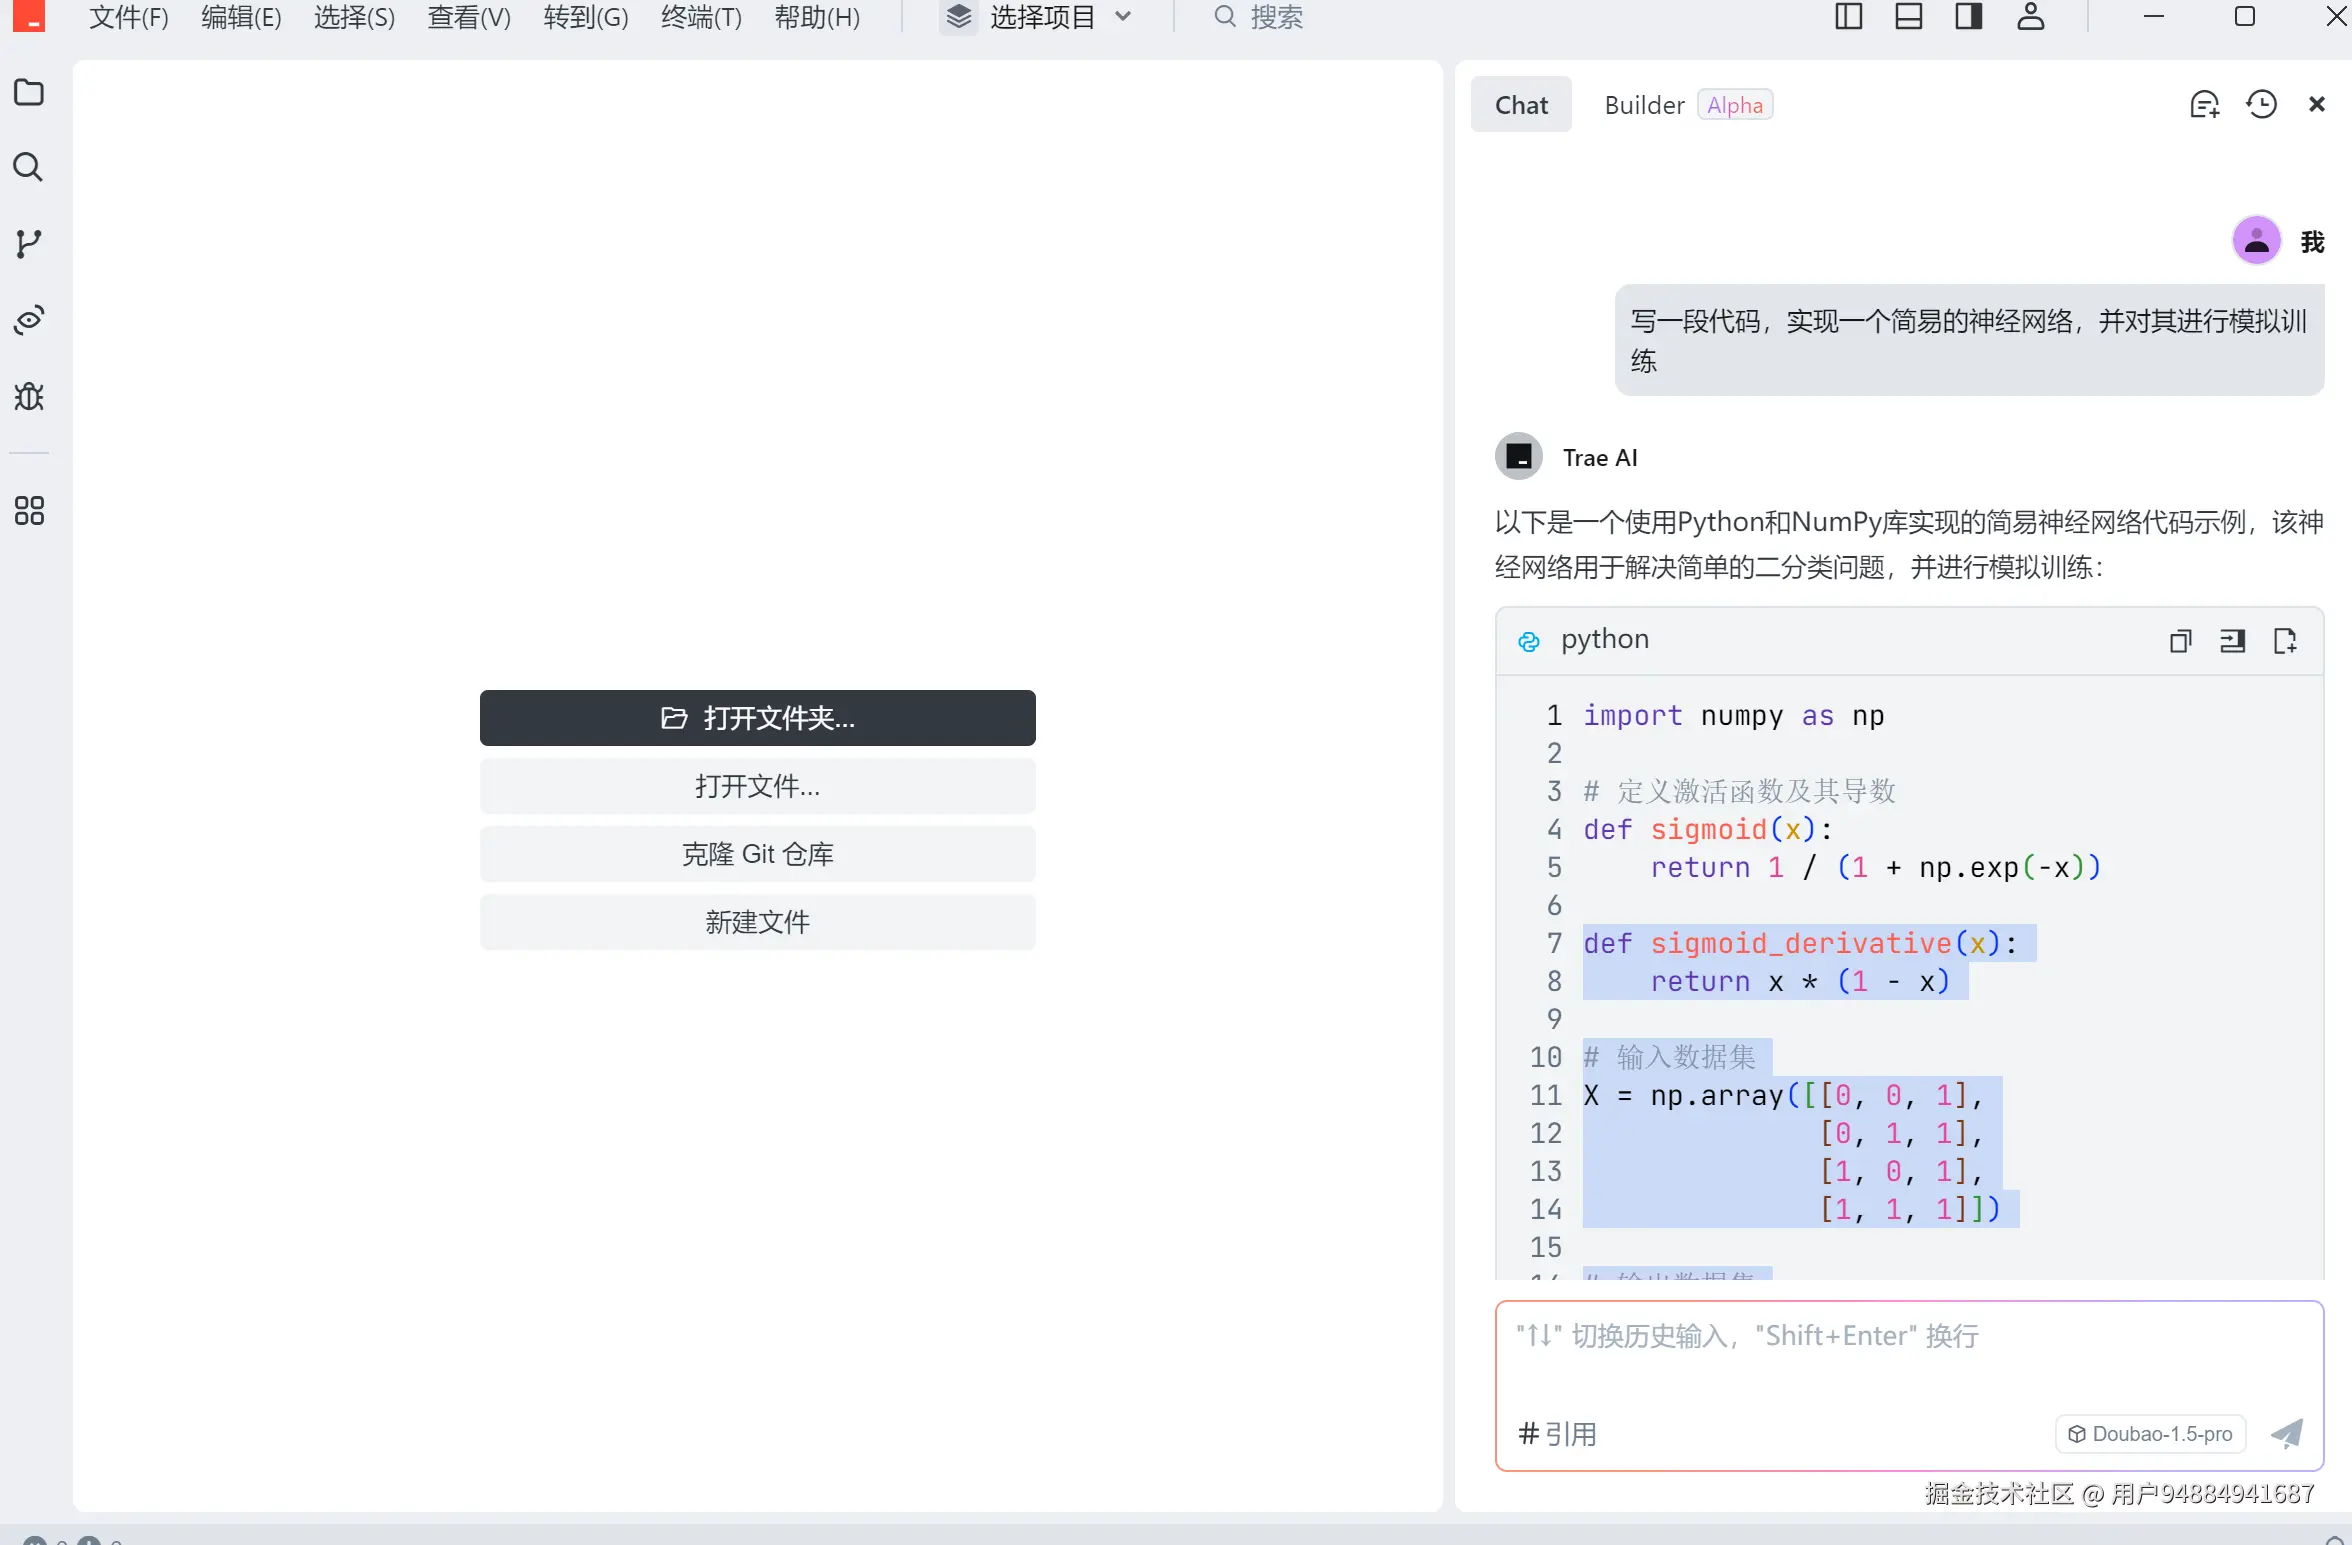Open chat history clock icon
Image resolution: width=2352 pixels, height=1545 pixels.
(x=2261, y=105)
